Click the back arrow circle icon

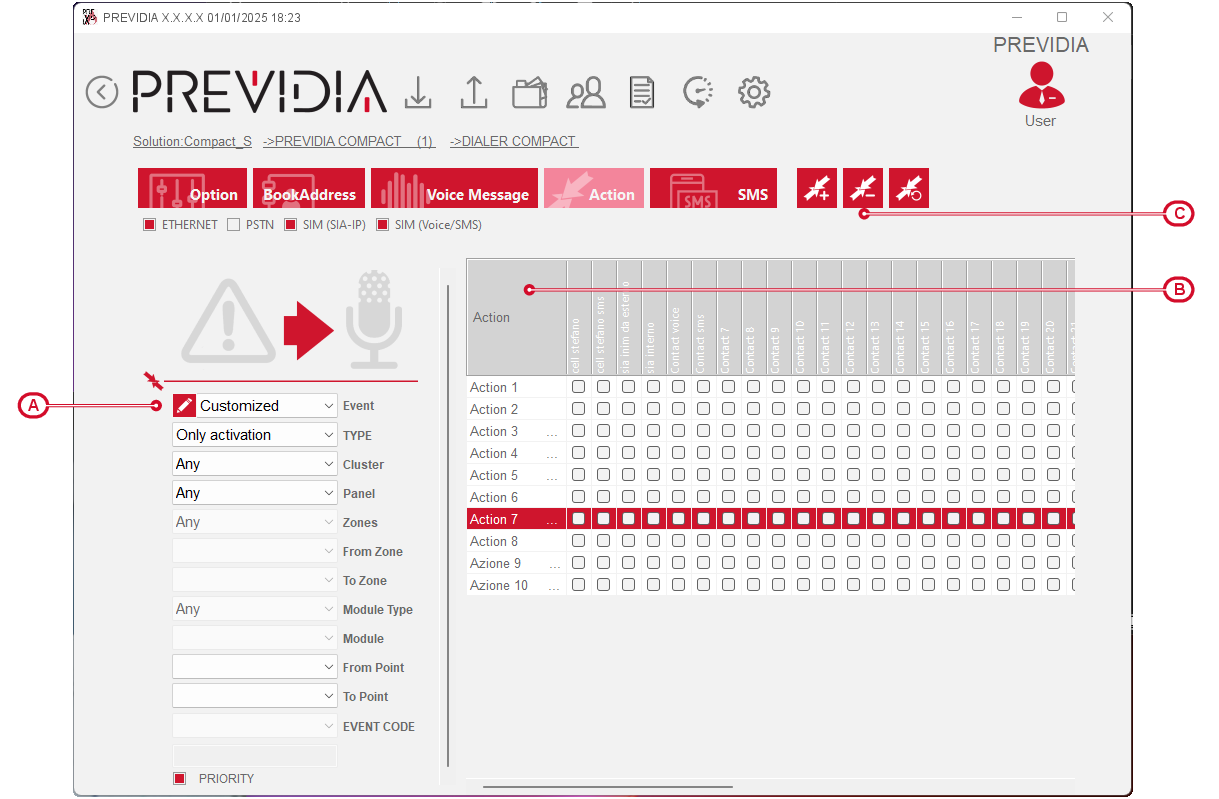pyautogui.click(x=102, y=92)
